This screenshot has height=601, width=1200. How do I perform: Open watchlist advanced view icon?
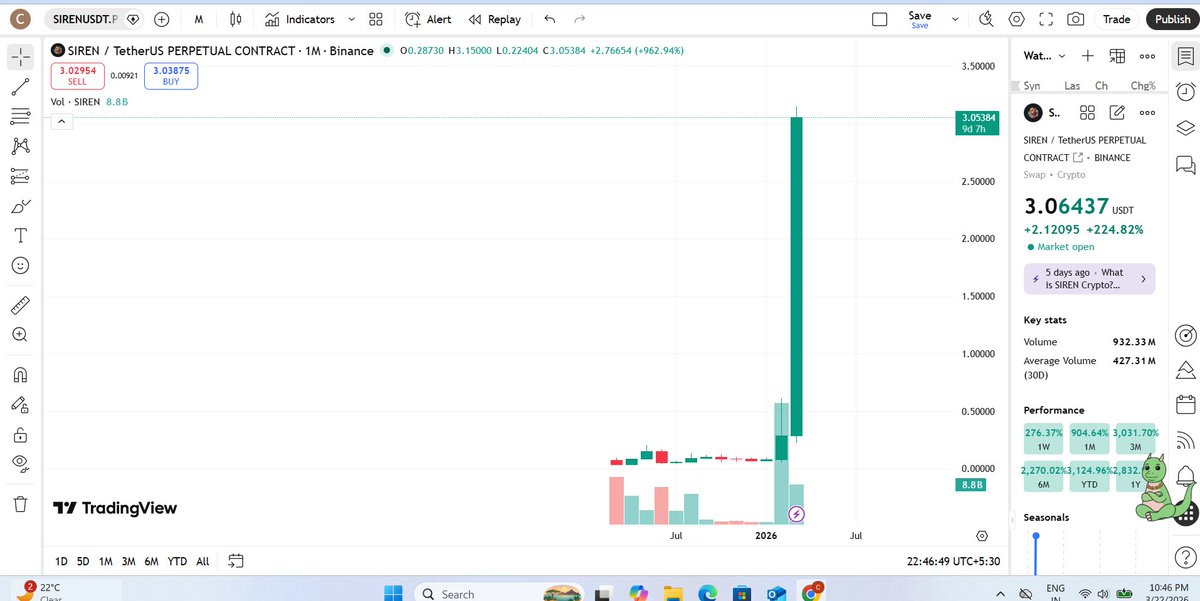(1117, 56)
